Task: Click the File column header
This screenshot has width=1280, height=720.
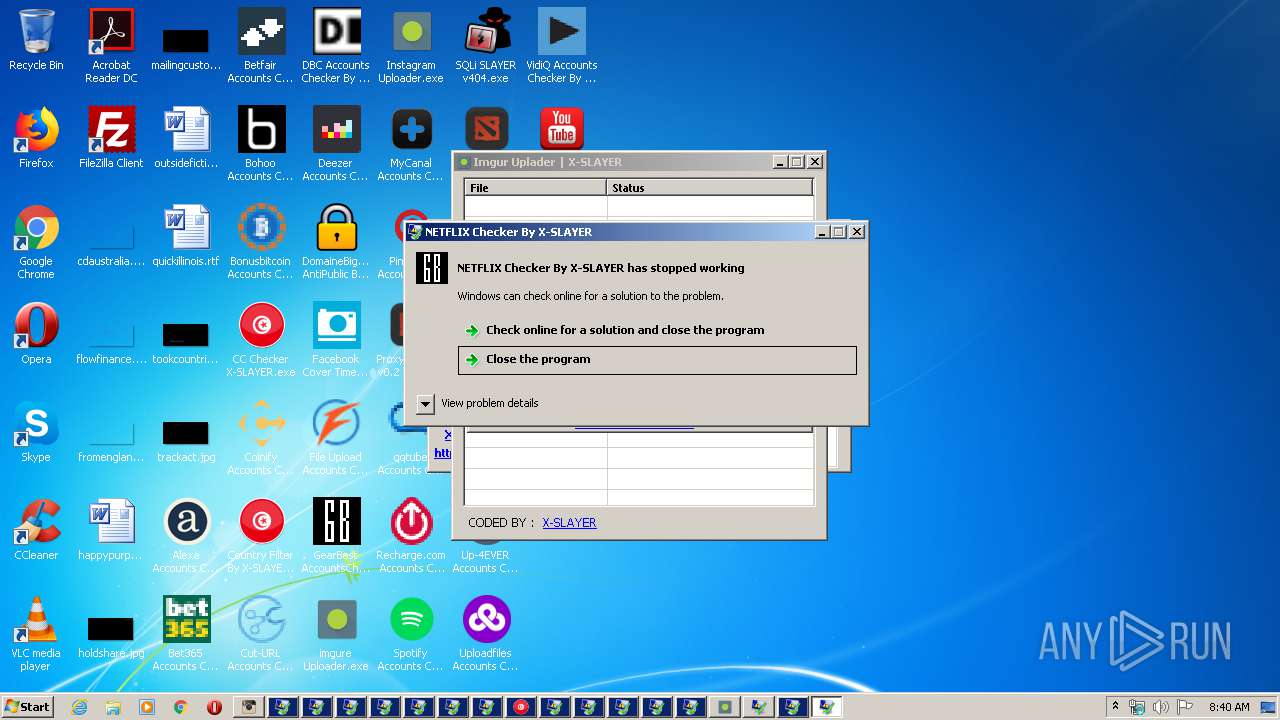Action: click(535, 187)
